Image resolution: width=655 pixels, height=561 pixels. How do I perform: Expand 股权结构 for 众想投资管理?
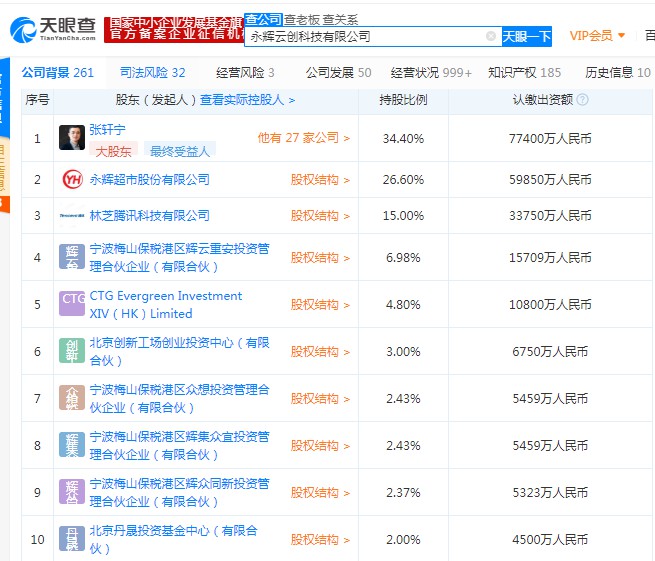coord(320,399)
